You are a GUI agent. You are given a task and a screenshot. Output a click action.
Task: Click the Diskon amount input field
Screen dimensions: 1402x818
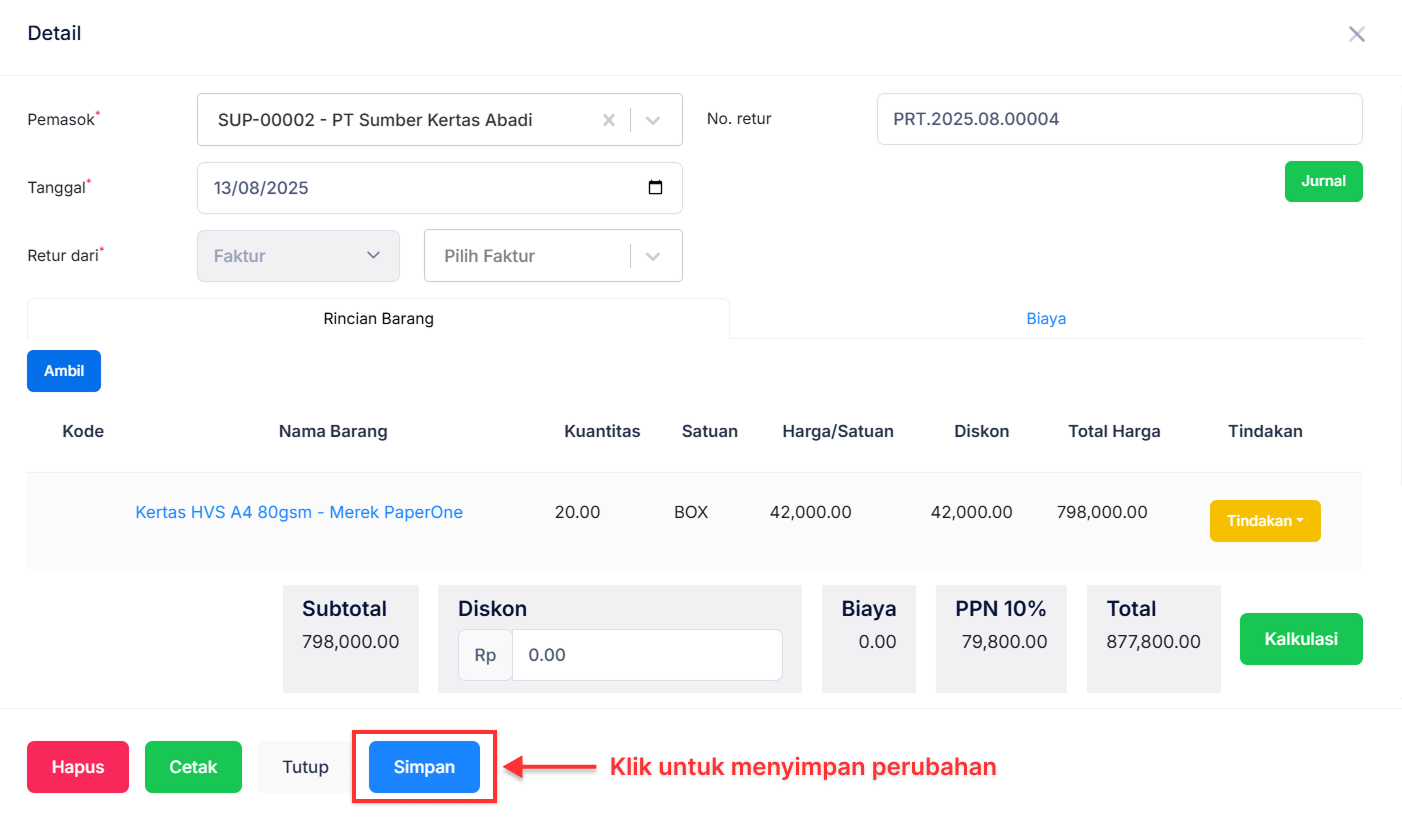tap(647, 655)
